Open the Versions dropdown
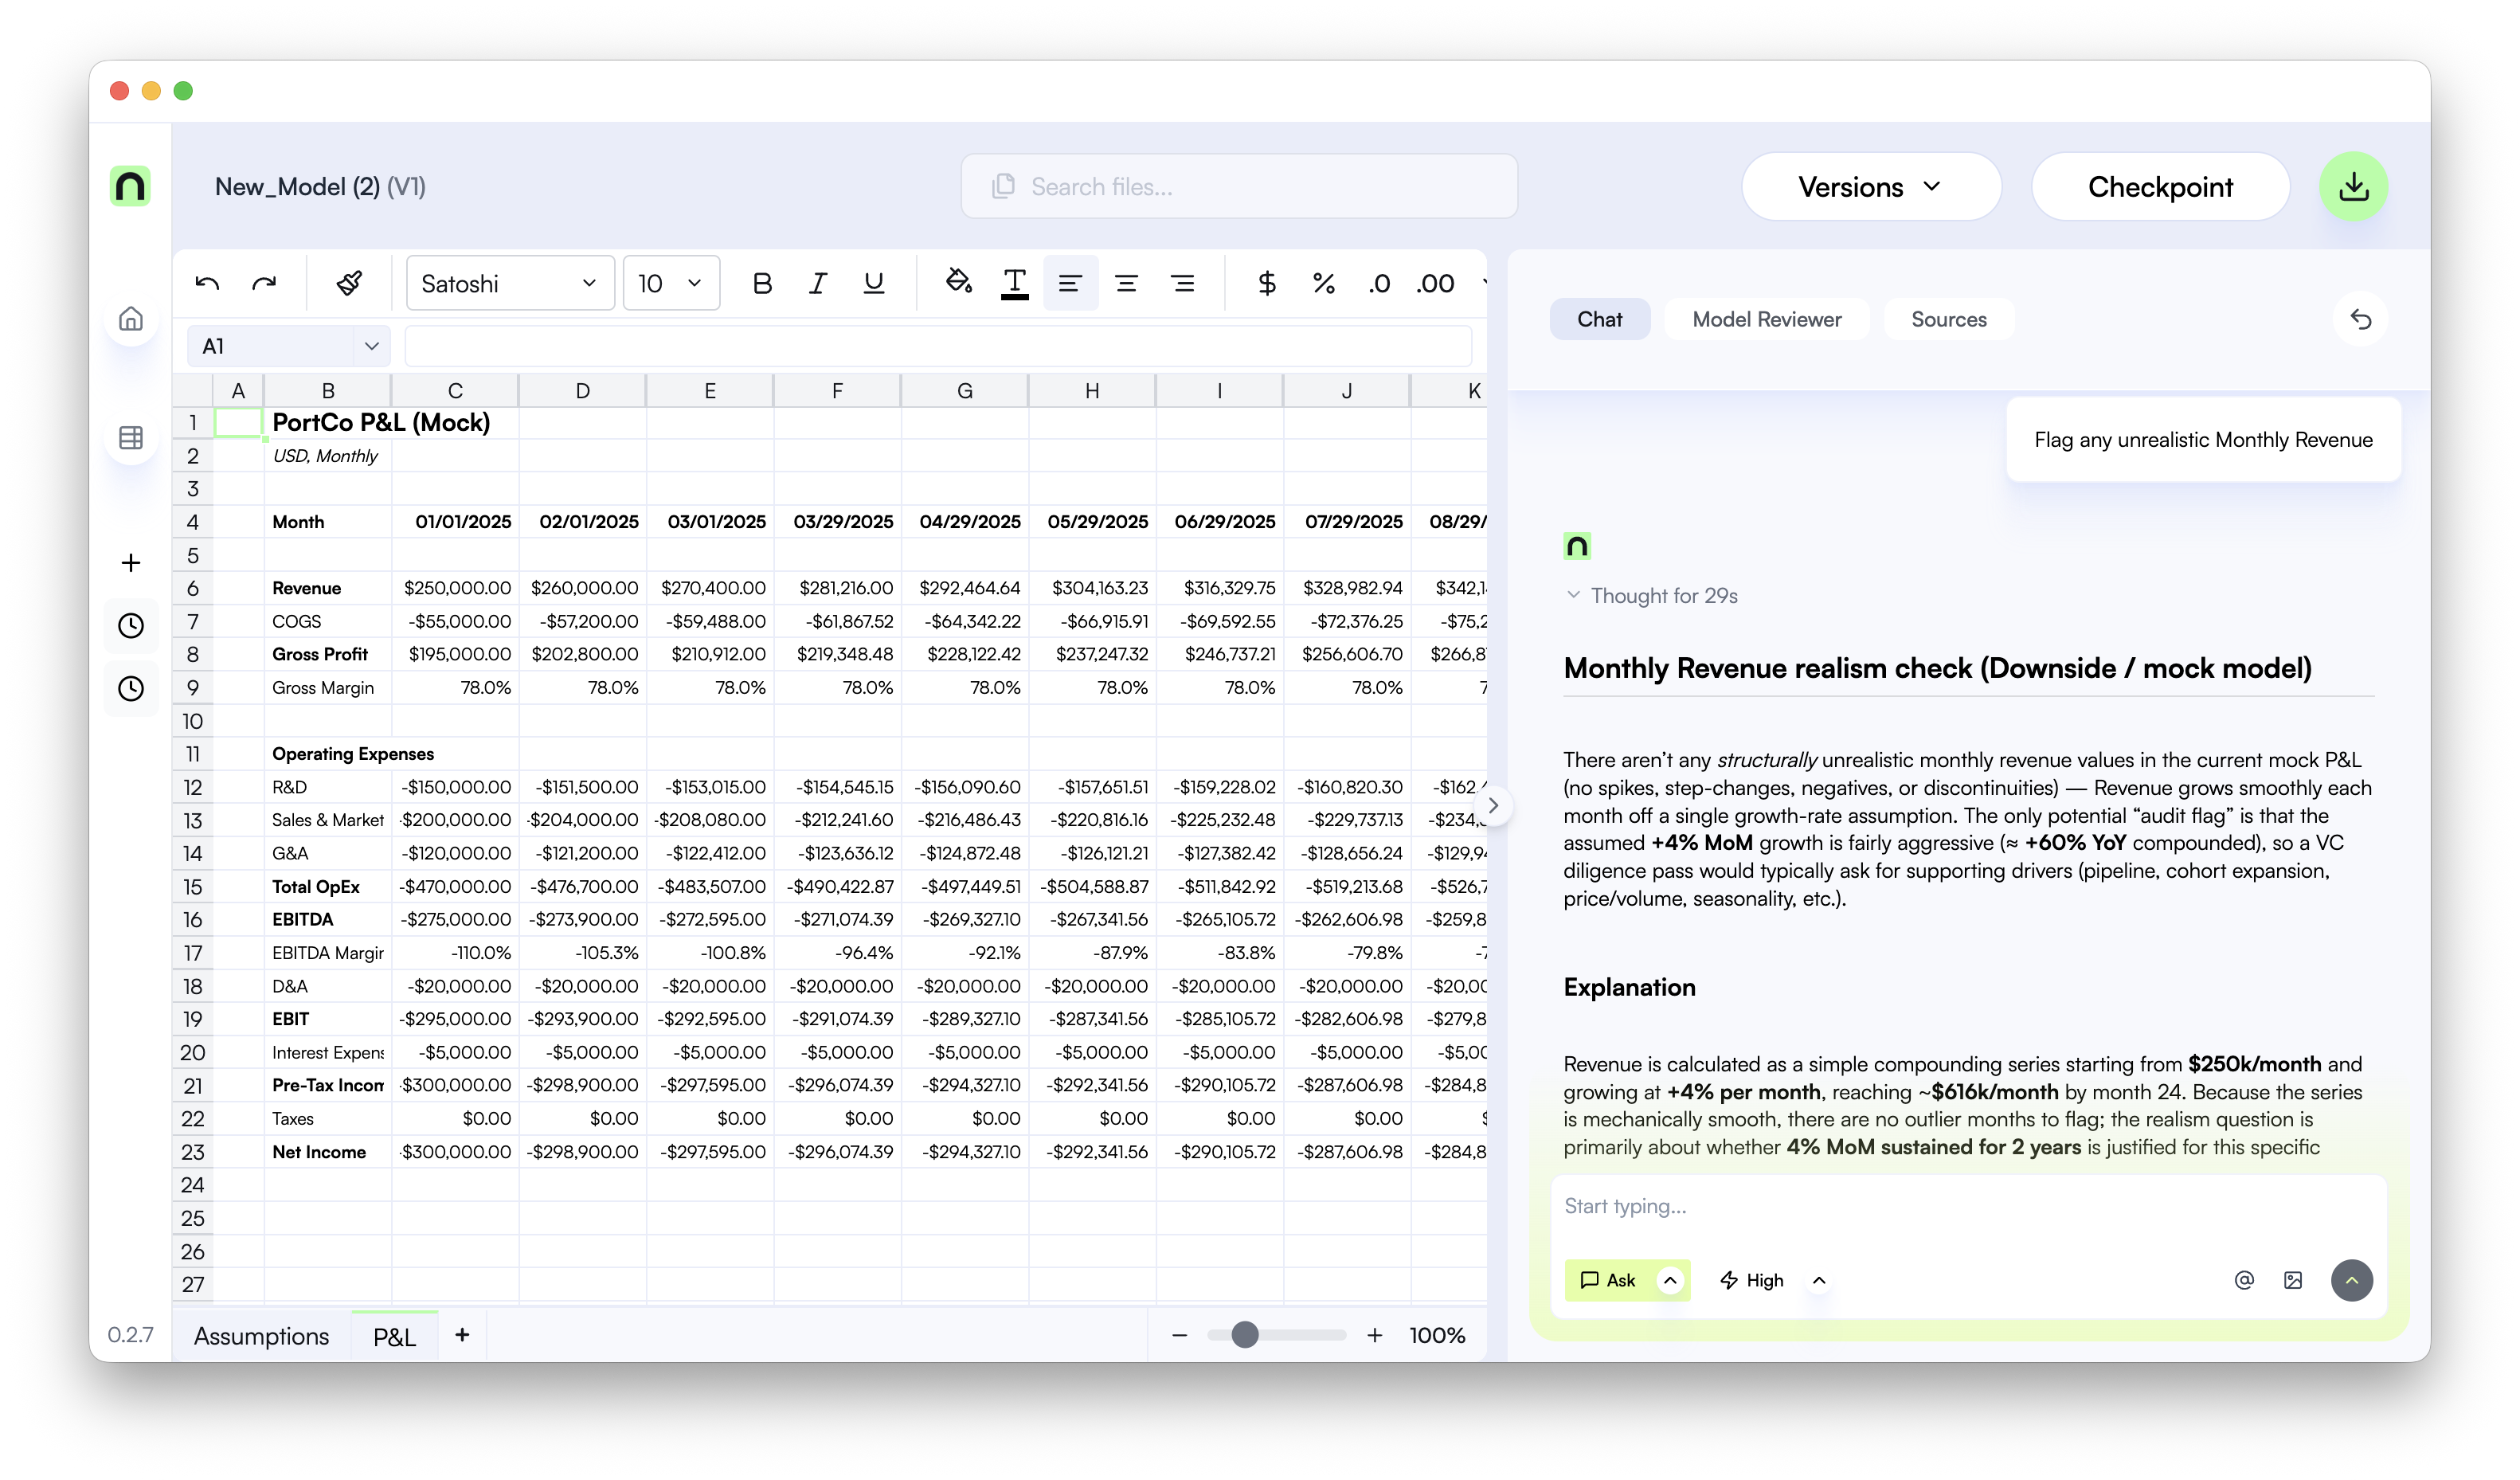 tap(1870, 187)
